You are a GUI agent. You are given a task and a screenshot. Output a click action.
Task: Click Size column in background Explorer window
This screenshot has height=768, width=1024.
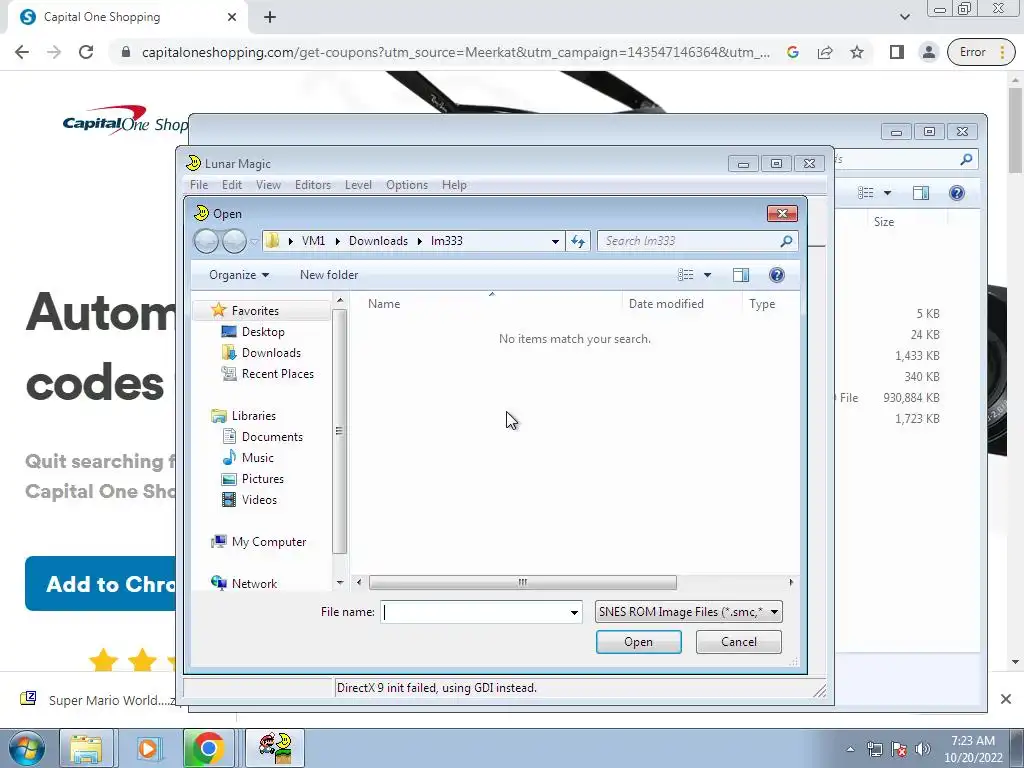pos(884,222)
